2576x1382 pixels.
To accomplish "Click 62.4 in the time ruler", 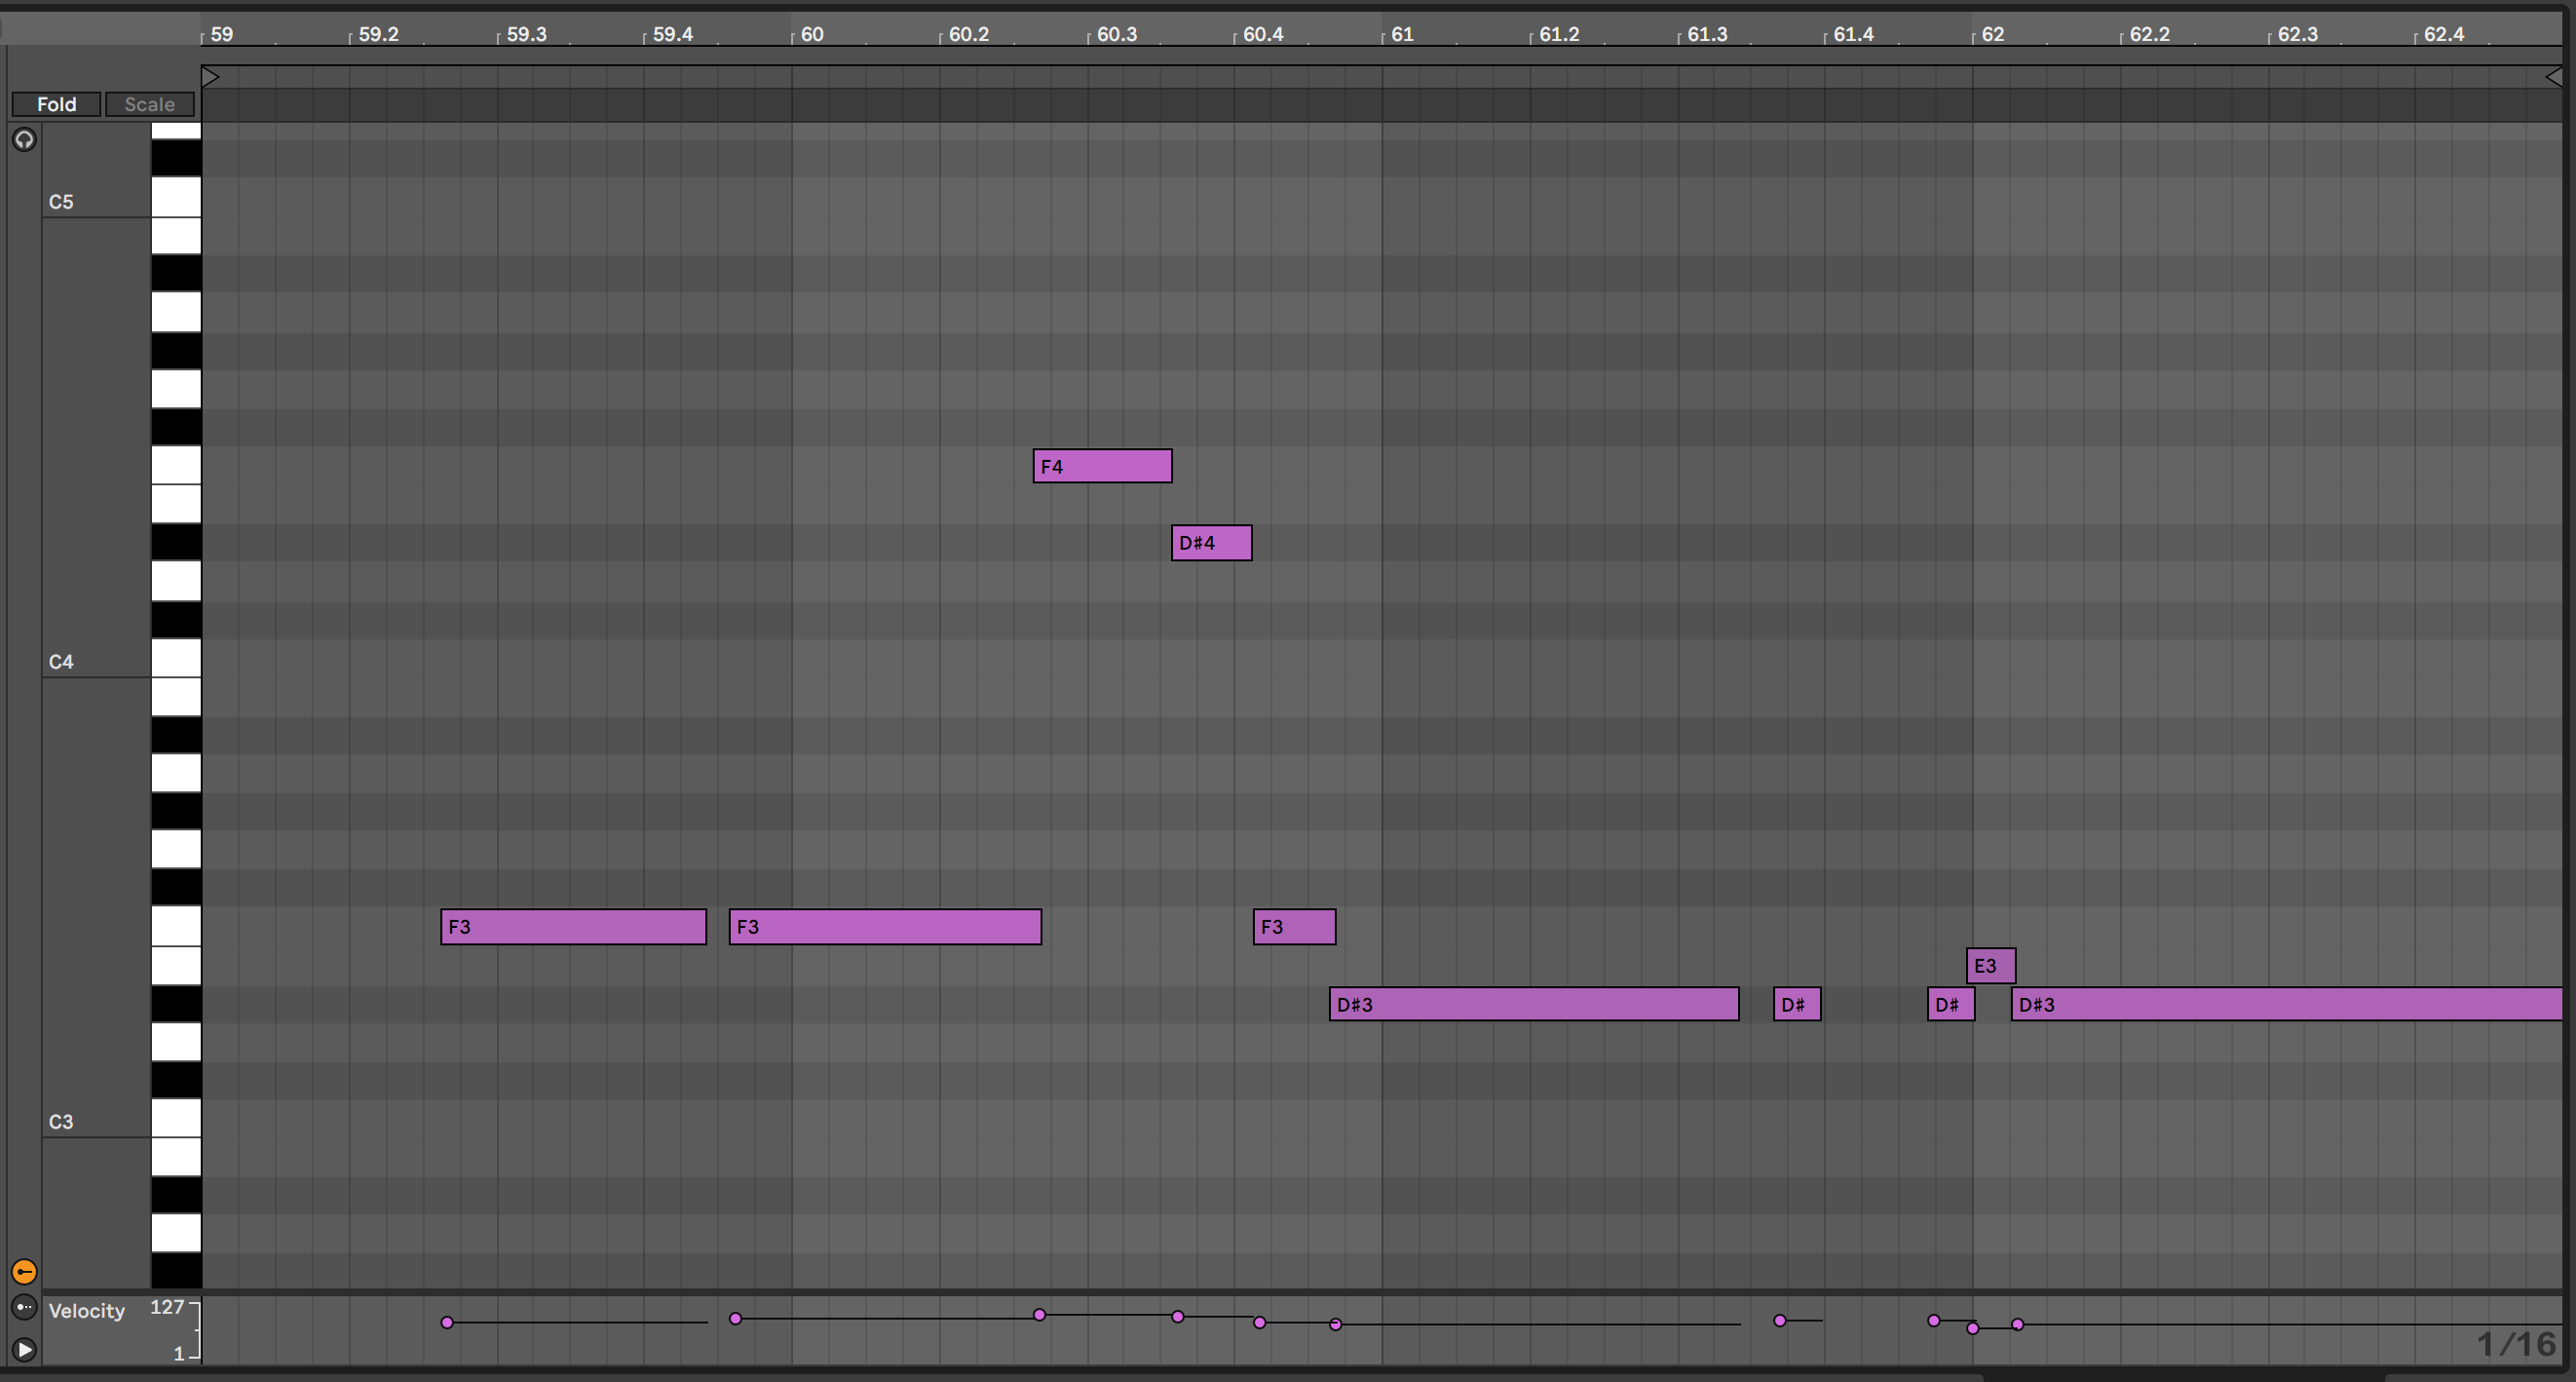I will coord(2444,34).
